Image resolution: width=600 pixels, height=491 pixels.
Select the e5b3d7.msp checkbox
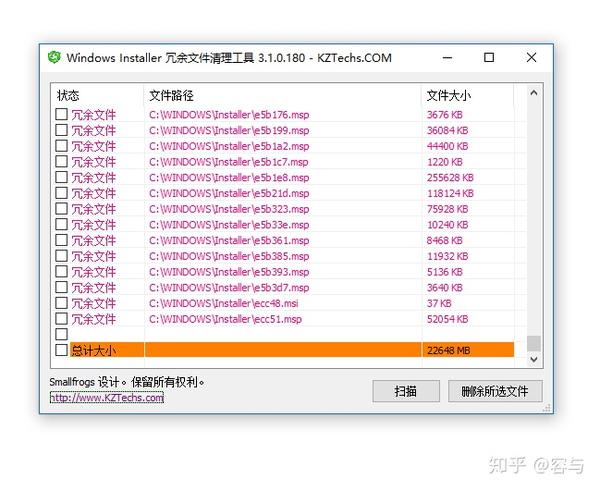pyautogui.click(x=61, y=287)
